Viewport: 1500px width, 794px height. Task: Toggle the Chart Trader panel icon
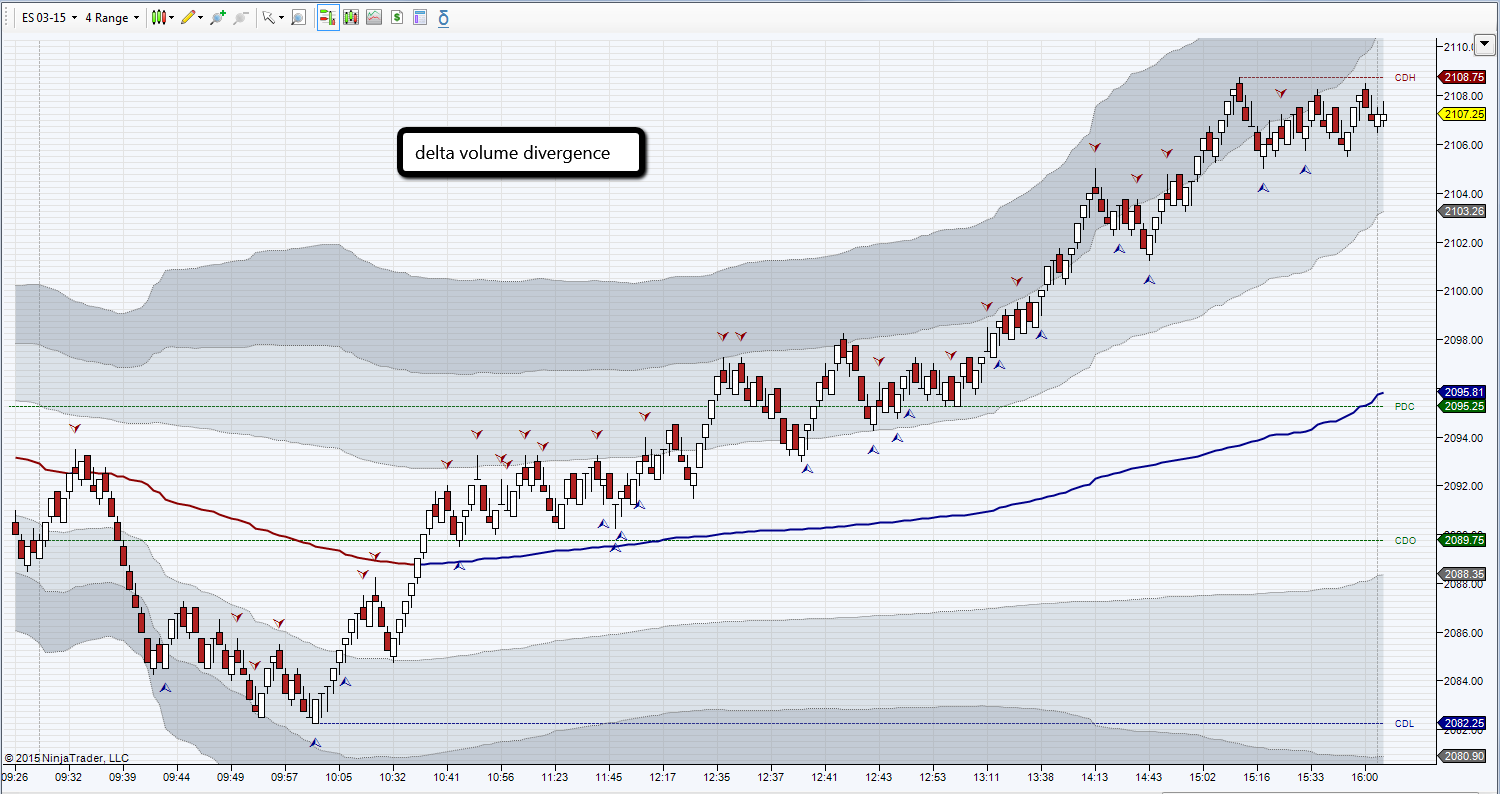pos(328,18)
